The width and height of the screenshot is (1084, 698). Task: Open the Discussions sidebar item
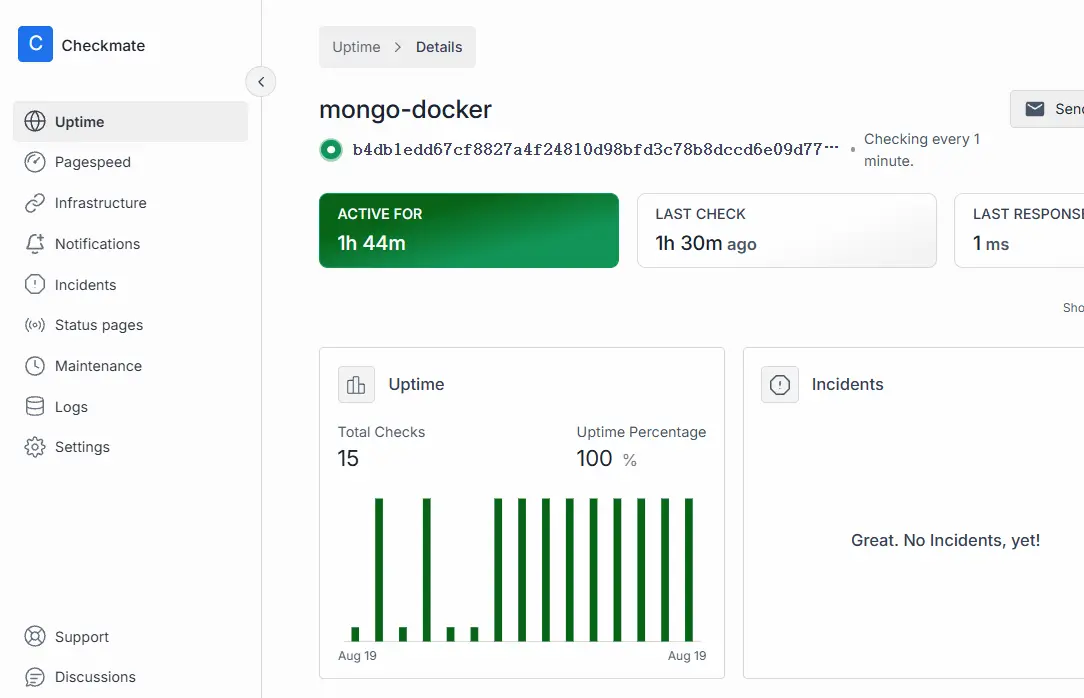tap(95, 677)
